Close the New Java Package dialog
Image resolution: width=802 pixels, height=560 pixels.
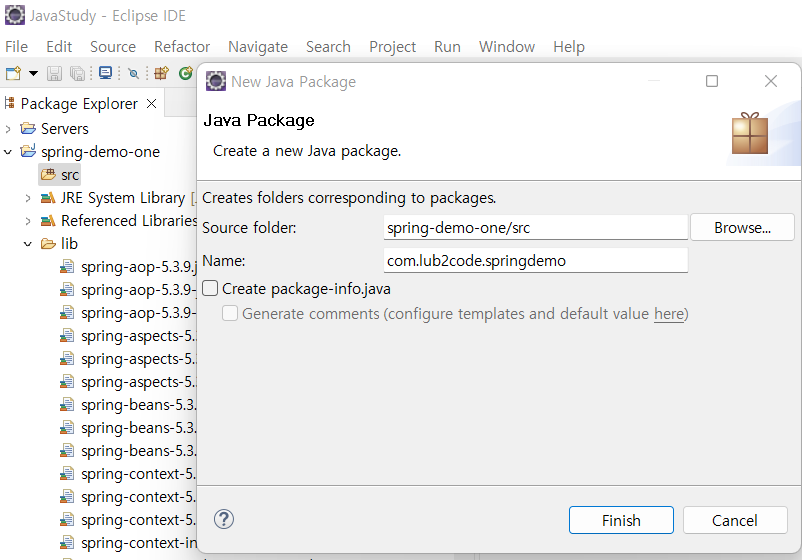tap(771, 81)
